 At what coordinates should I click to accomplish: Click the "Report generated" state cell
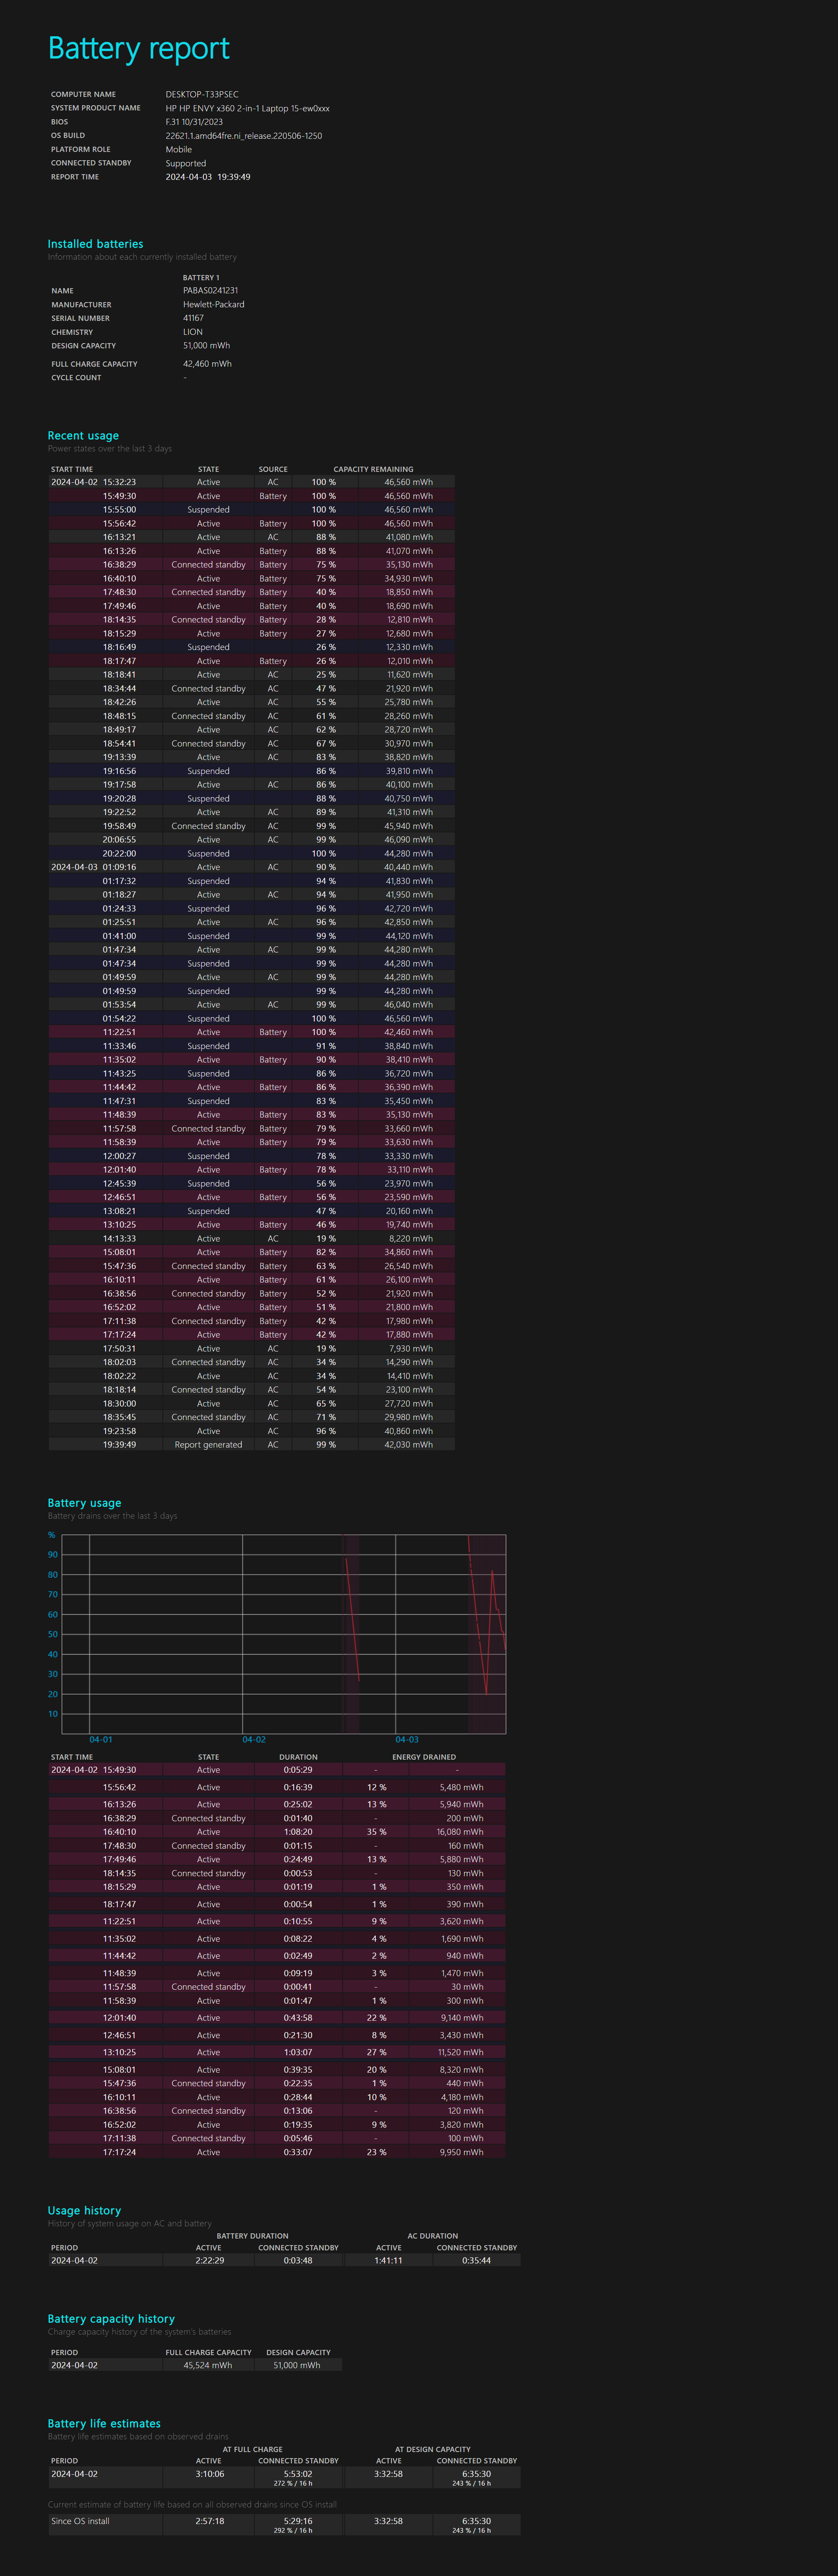(x=208, y=1445)
